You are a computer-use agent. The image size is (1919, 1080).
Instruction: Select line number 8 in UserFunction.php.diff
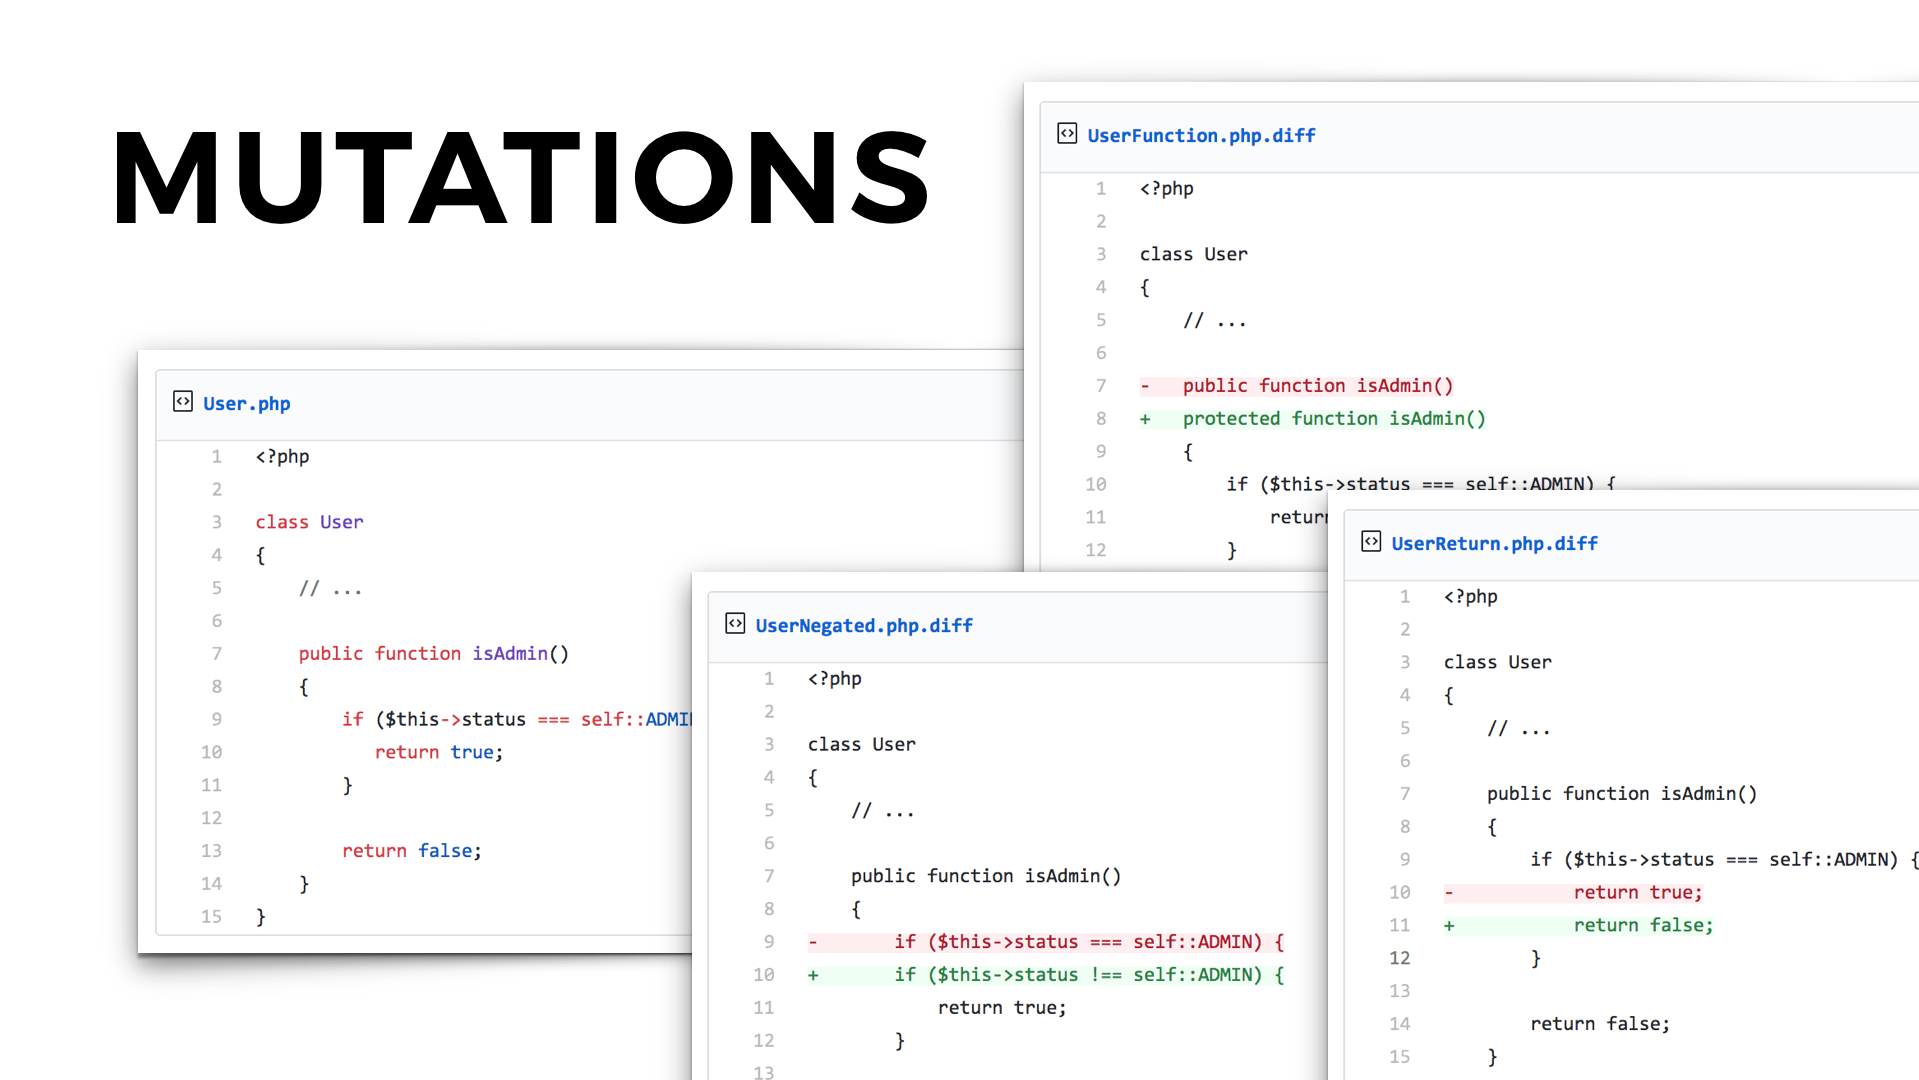pos(1101,419)
